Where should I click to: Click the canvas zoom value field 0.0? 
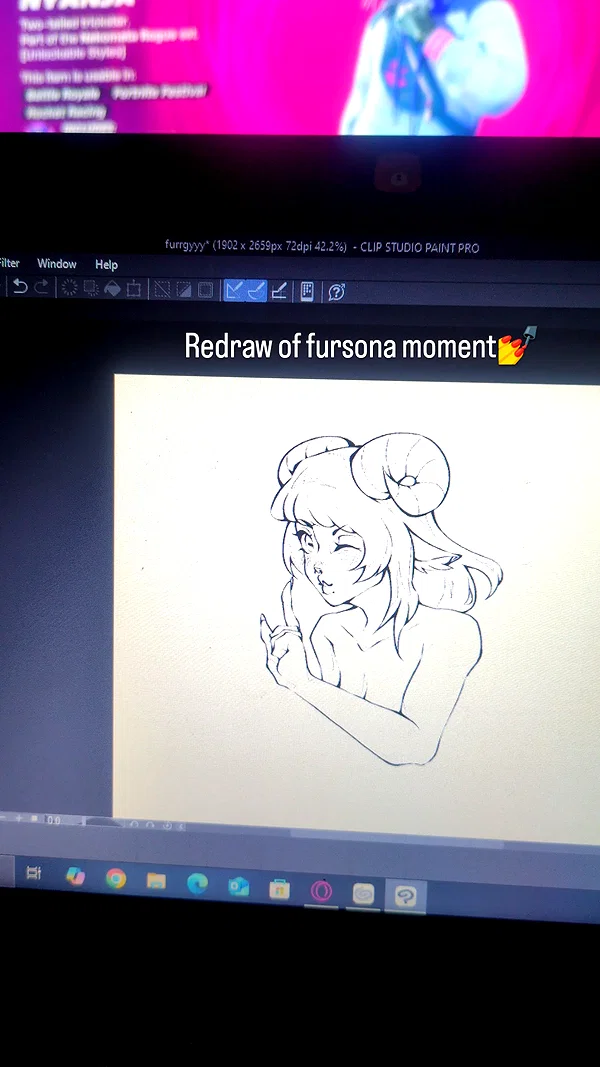[x=54, y=821]
